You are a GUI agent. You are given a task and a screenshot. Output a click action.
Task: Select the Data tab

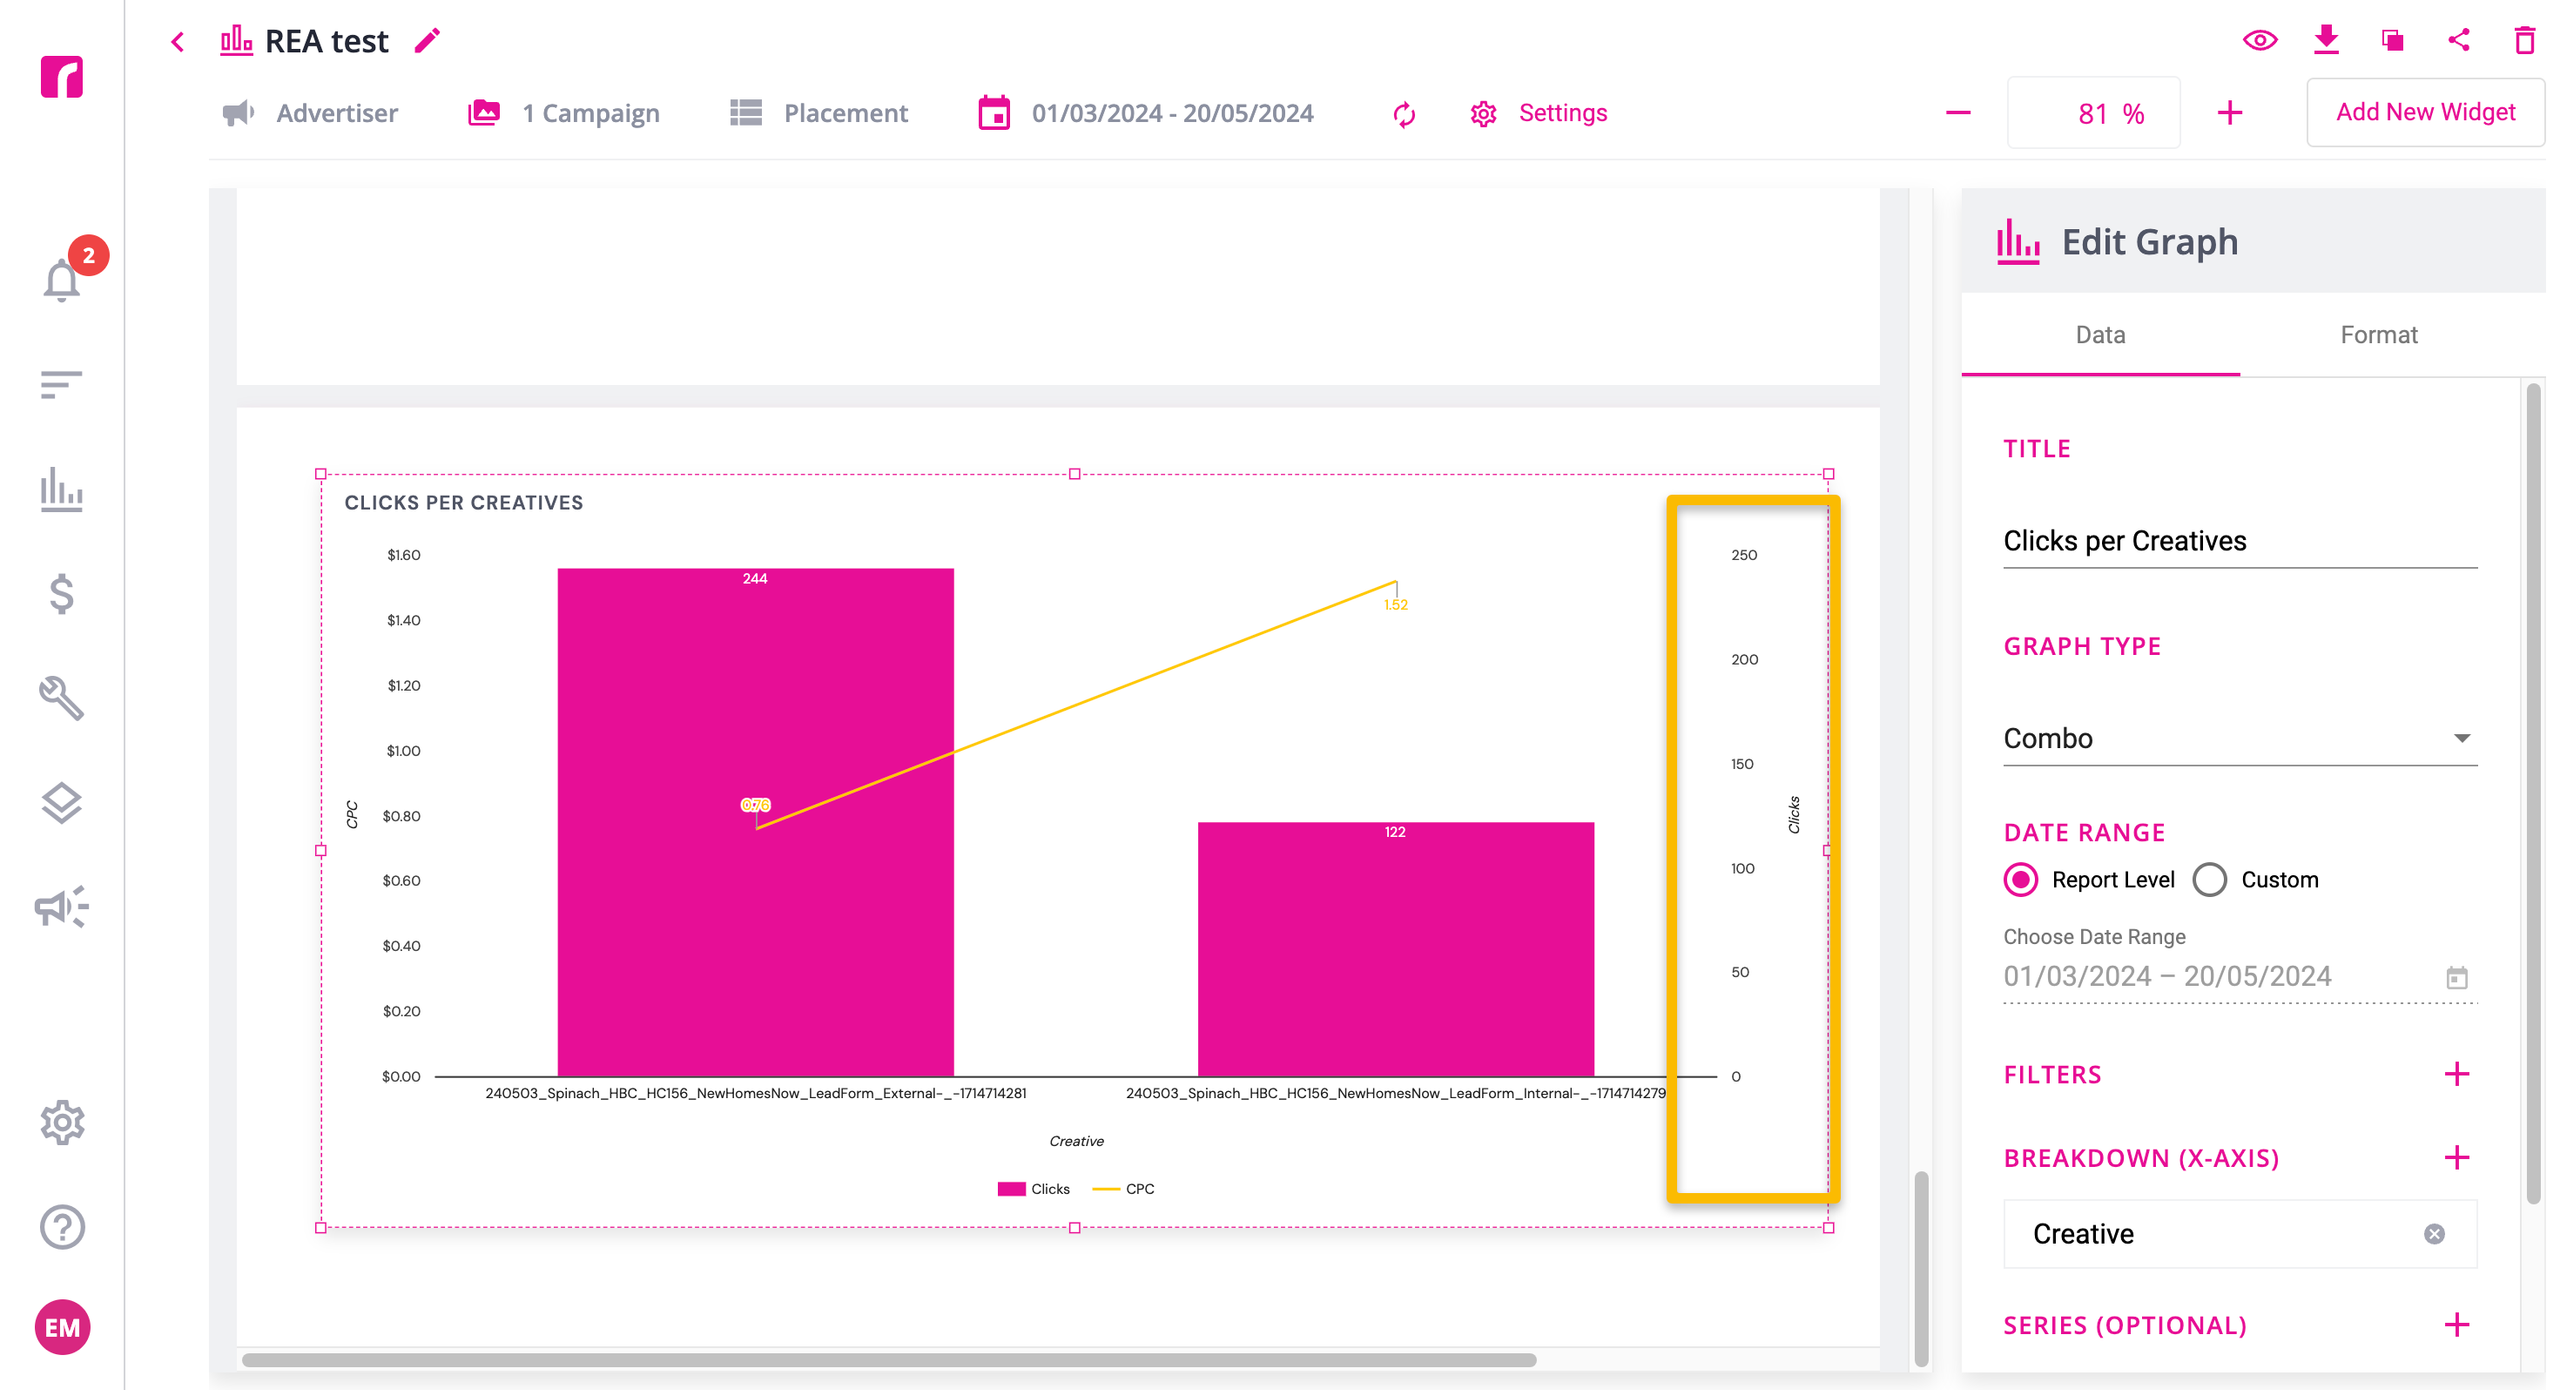2100,335
